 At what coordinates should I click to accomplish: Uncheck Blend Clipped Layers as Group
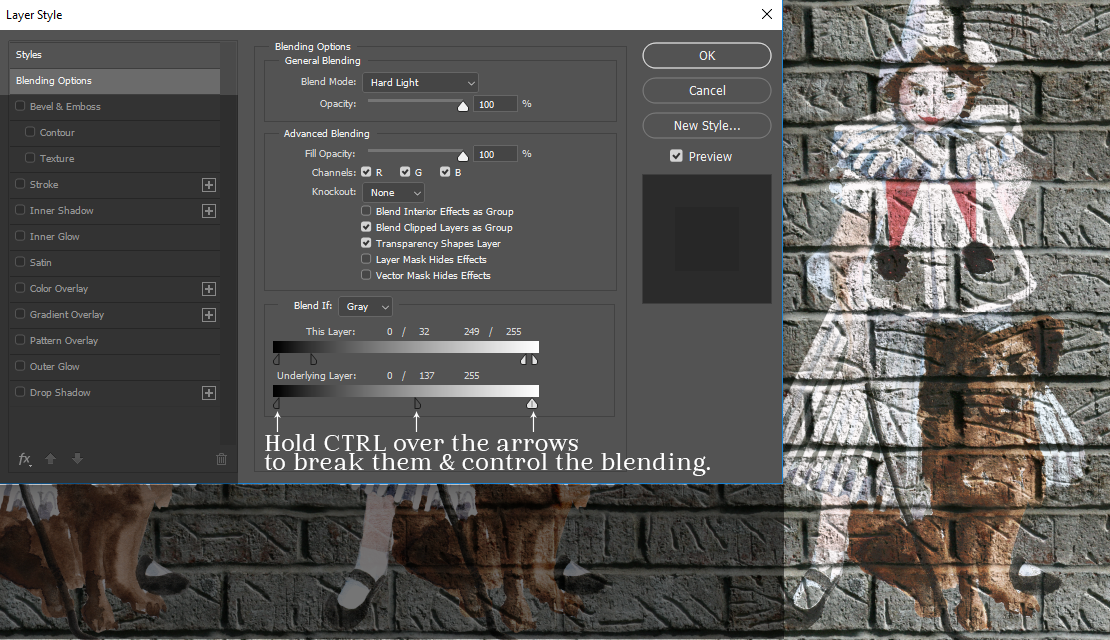[x=366, y=227]
